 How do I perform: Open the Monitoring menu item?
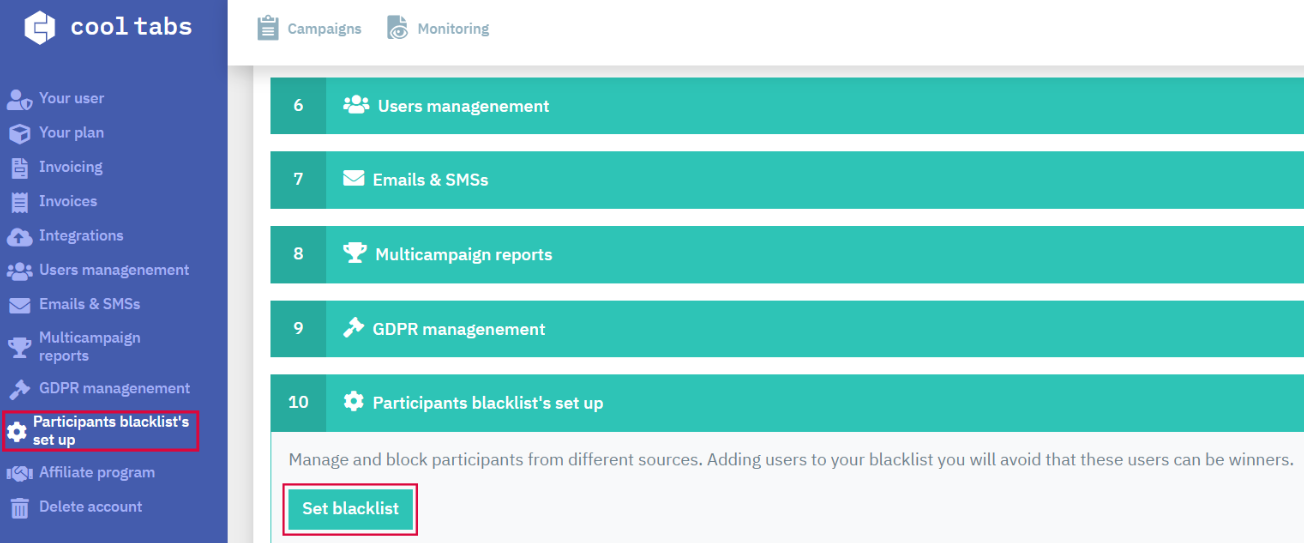(453, 29)
